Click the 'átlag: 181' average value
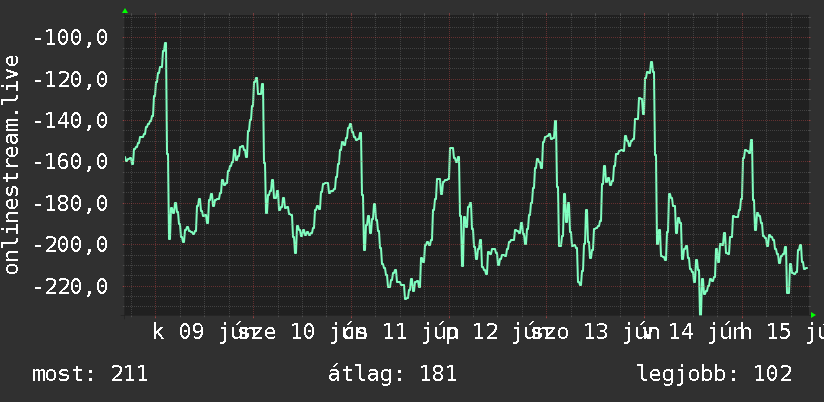The image size is (824, 402). click(x=392, y=374)
